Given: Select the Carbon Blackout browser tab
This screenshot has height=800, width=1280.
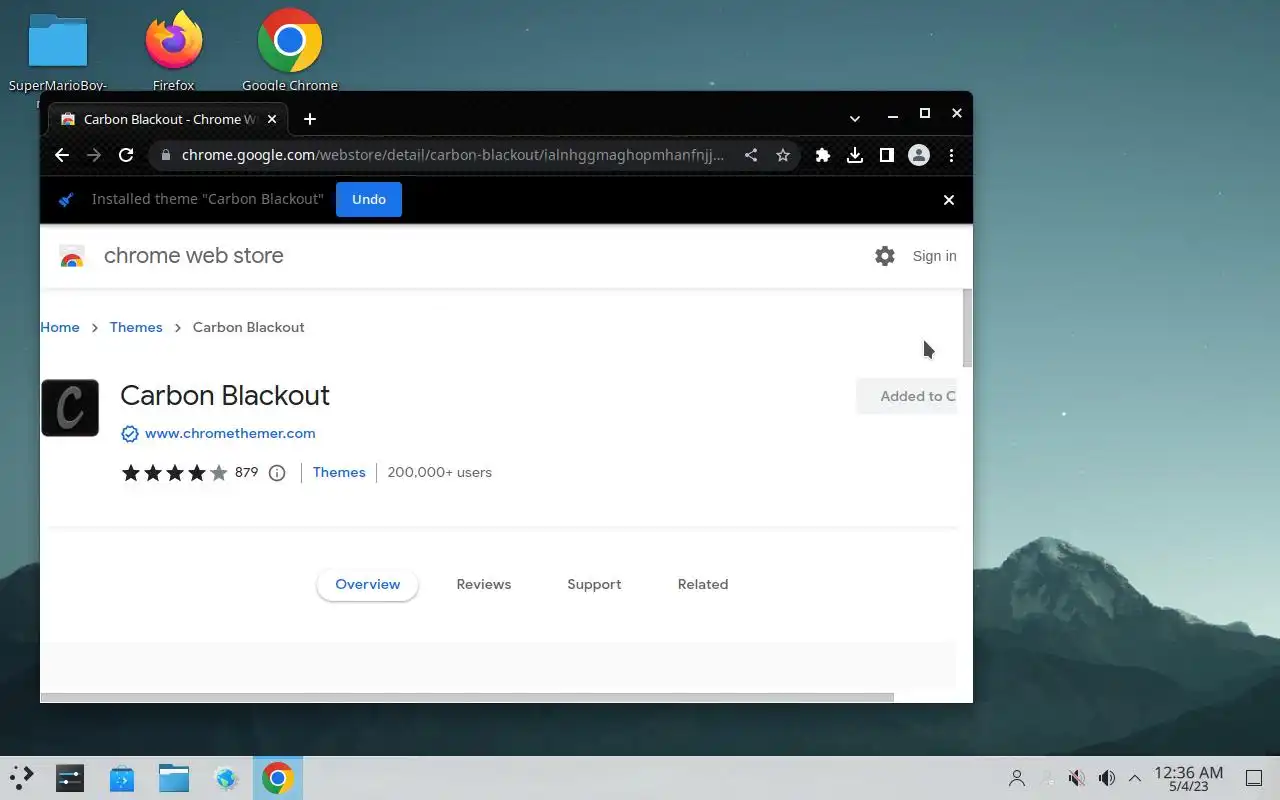Looking at the screenshot, I should click(169, 119).
